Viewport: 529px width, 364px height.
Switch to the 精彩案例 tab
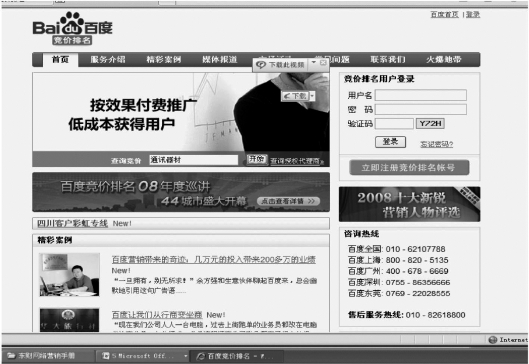pyautogui.click(x=164, y=60)
